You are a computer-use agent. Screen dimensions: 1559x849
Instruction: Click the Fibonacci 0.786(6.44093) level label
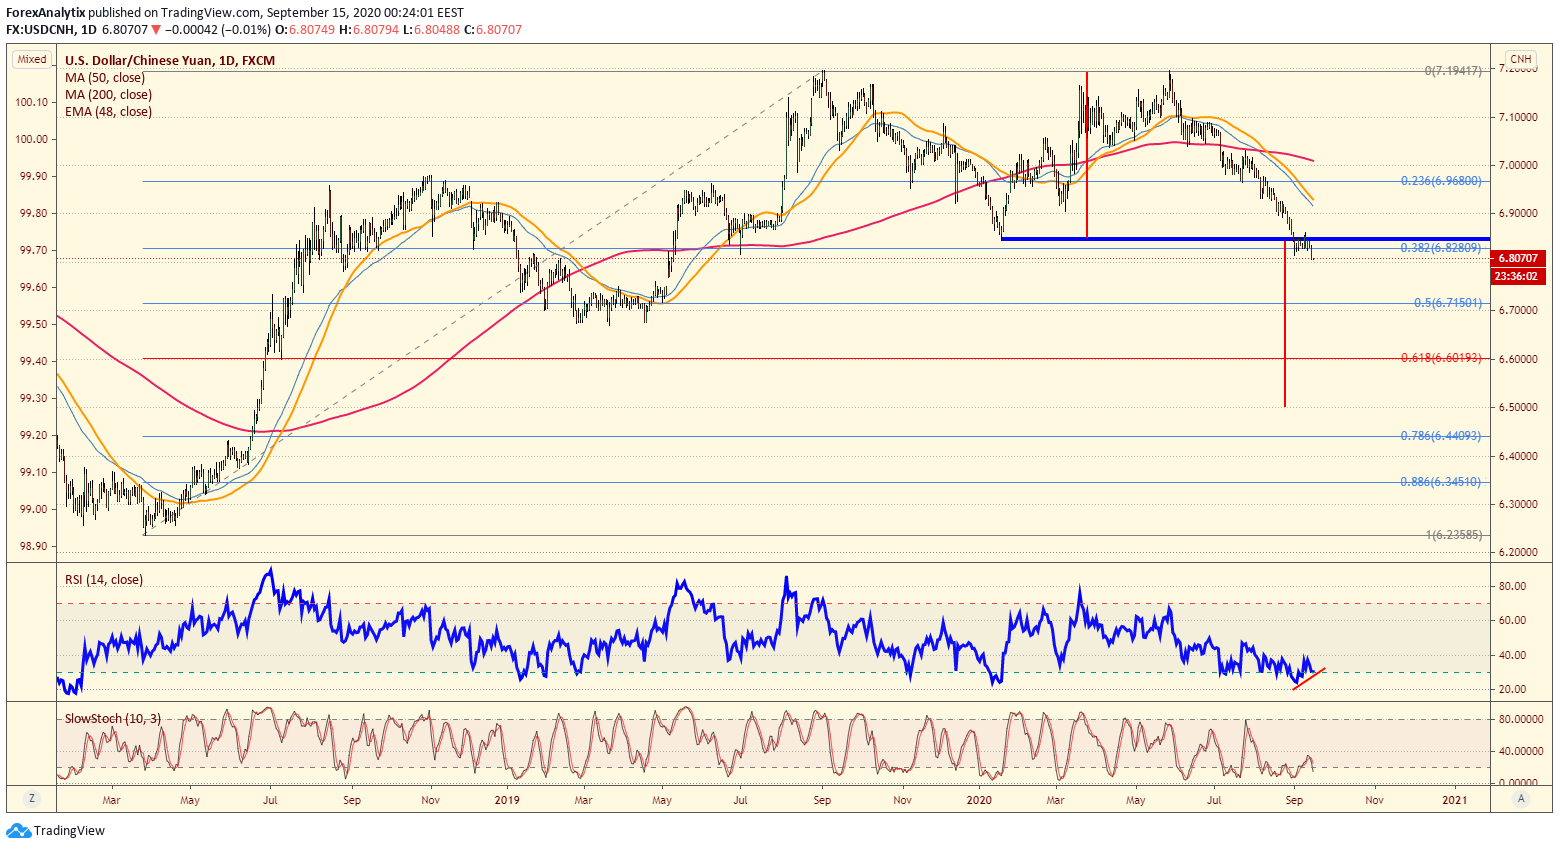[1441, 435]
